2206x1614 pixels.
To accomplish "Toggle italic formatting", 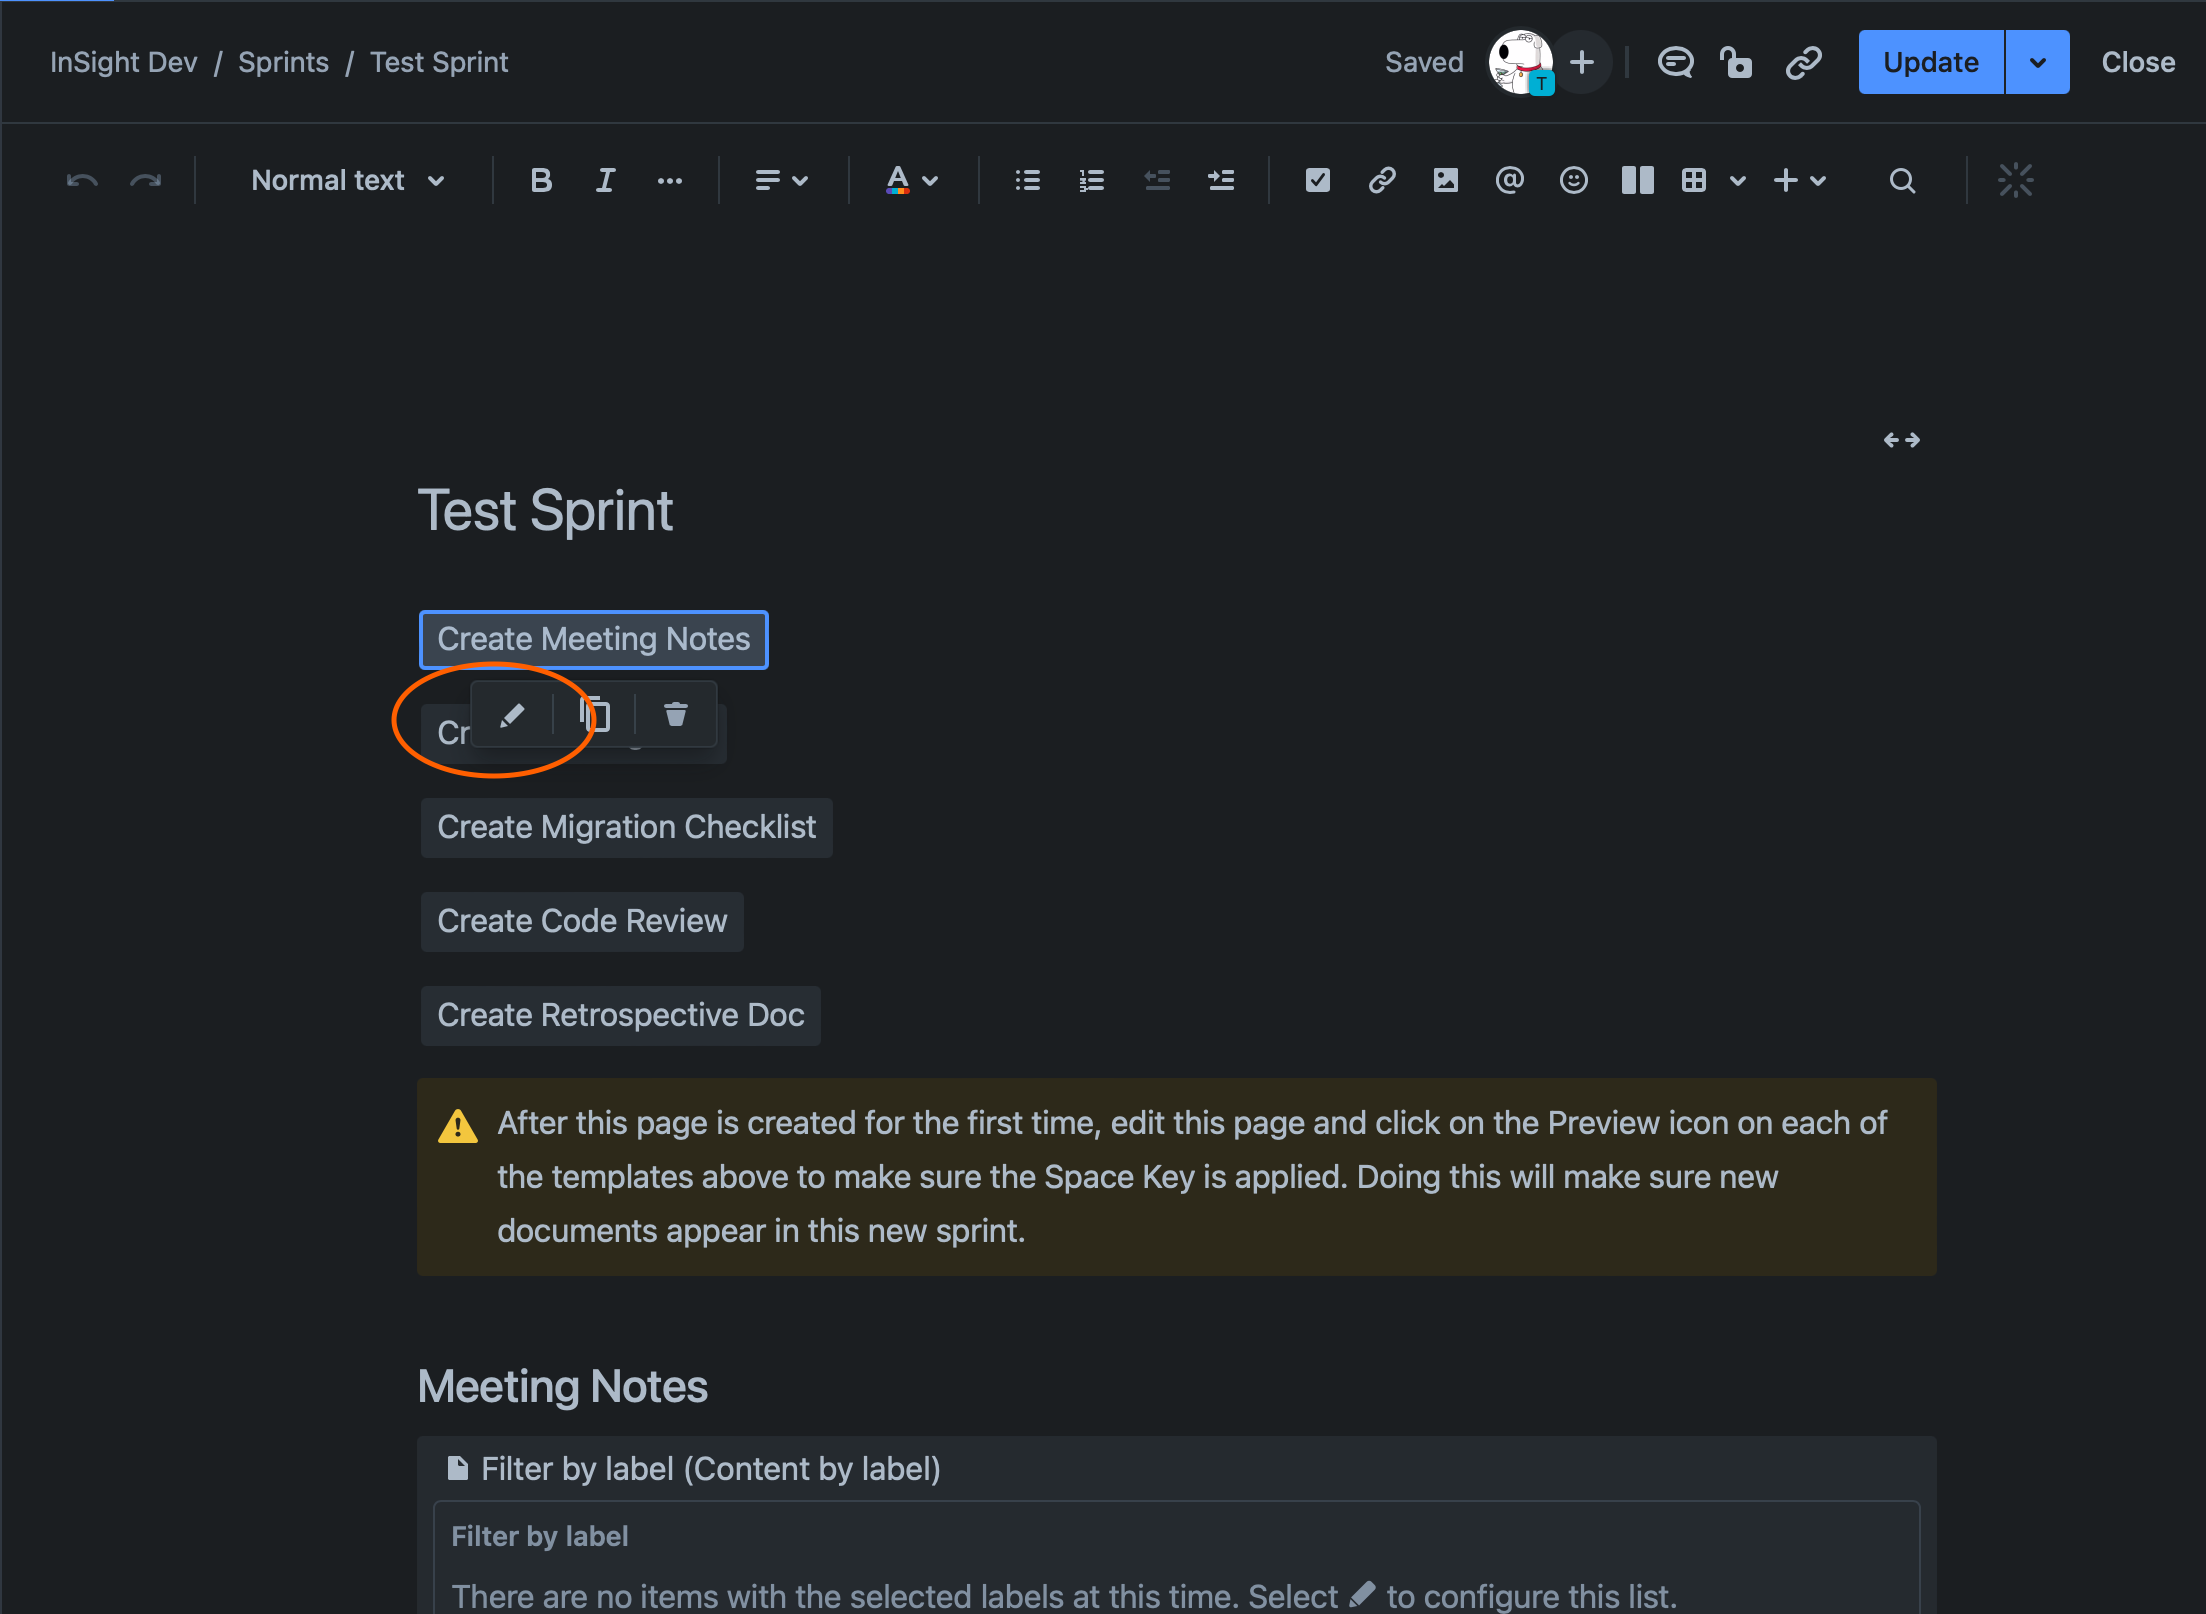I will (x=605, y=181).
